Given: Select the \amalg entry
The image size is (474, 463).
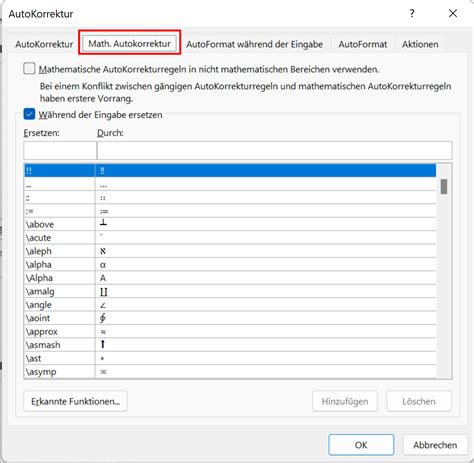Looking at the screenshot, I should click(x=230, y=291).
